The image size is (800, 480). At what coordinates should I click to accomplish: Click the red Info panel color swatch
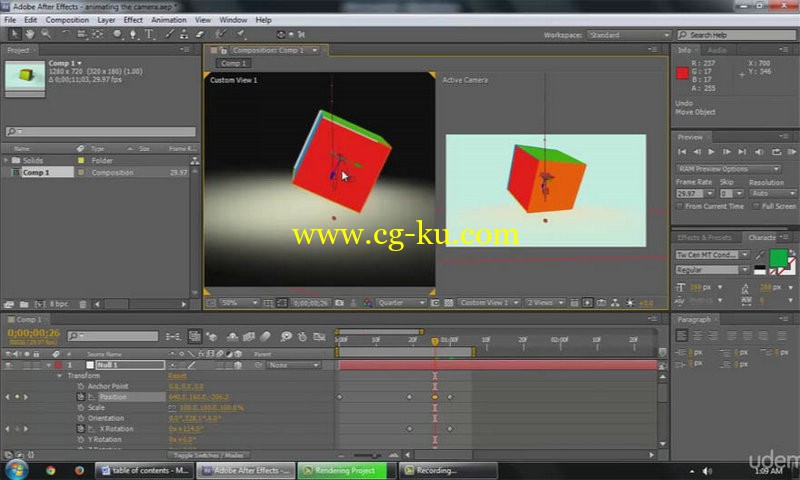[x=682, y=73]
